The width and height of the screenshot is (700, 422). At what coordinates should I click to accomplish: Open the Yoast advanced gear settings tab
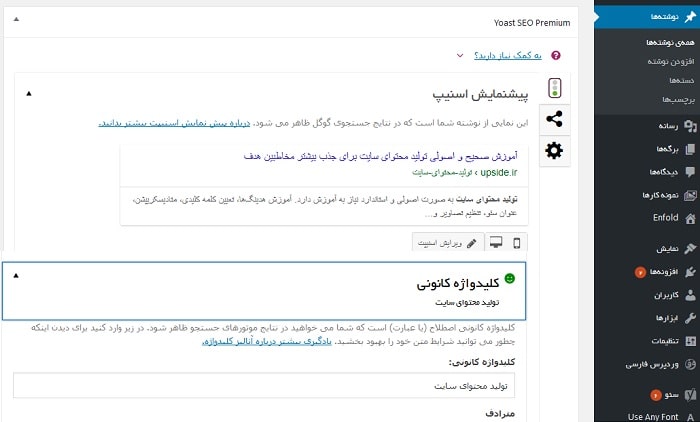tap(554, 150)
